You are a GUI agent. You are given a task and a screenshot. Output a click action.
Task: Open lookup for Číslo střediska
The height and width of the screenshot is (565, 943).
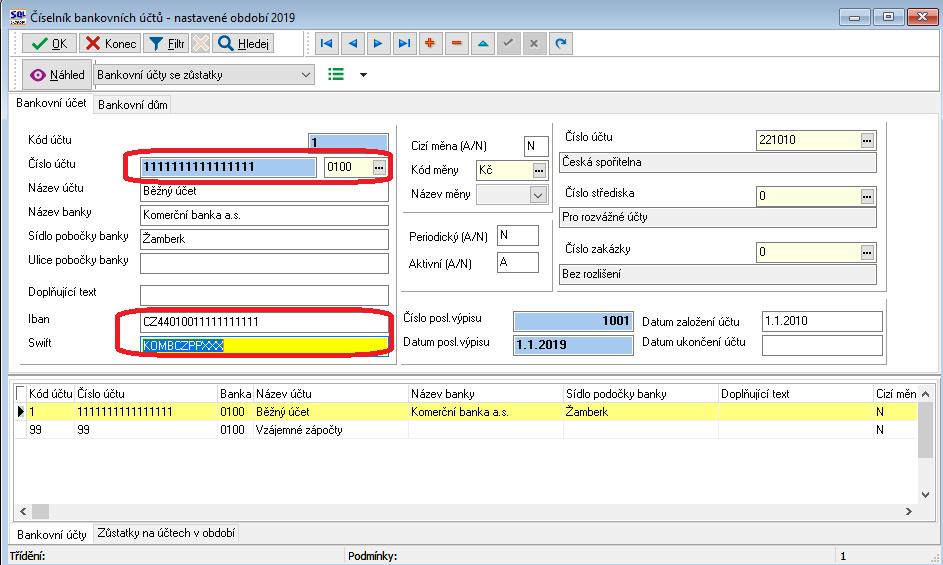pos(867,196)
